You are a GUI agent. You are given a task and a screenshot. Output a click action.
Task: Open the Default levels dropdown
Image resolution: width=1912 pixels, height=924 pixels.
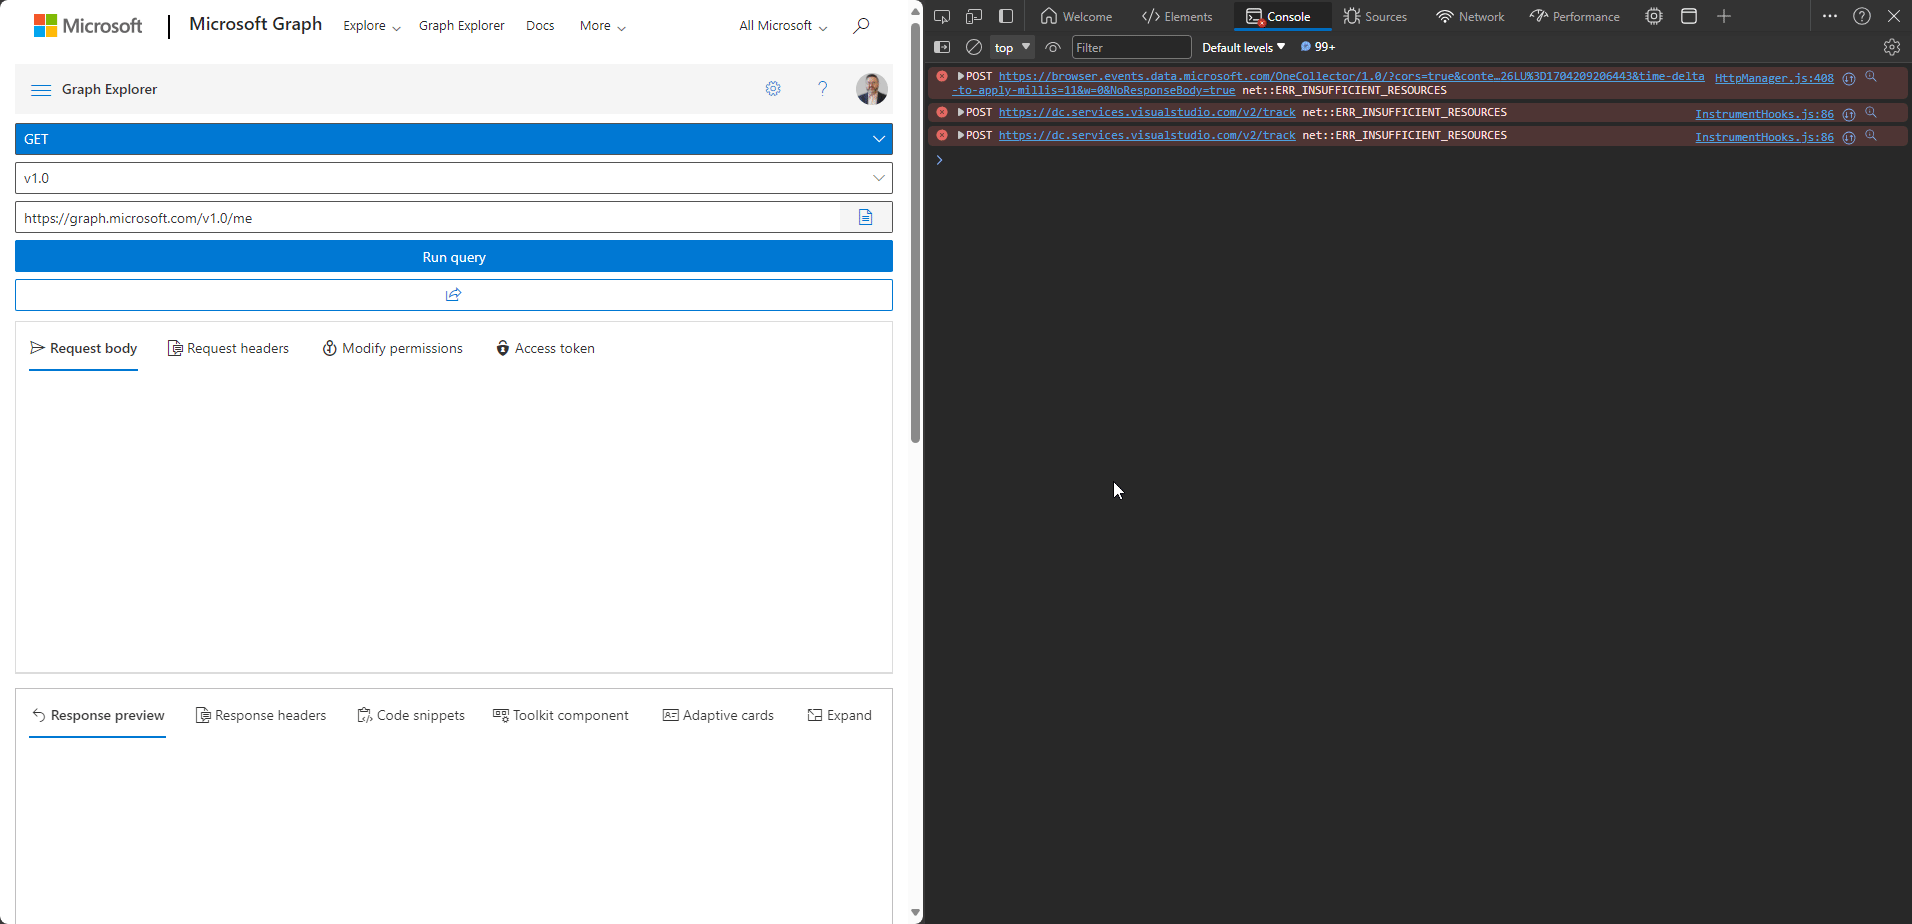(1241, 47)
